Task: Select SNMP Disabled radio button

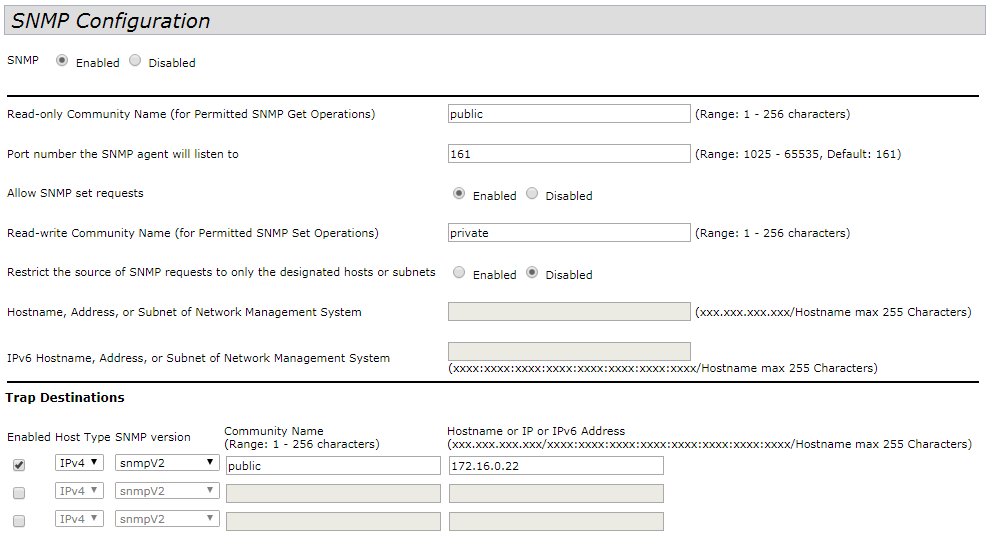Action: pos(135,61)
